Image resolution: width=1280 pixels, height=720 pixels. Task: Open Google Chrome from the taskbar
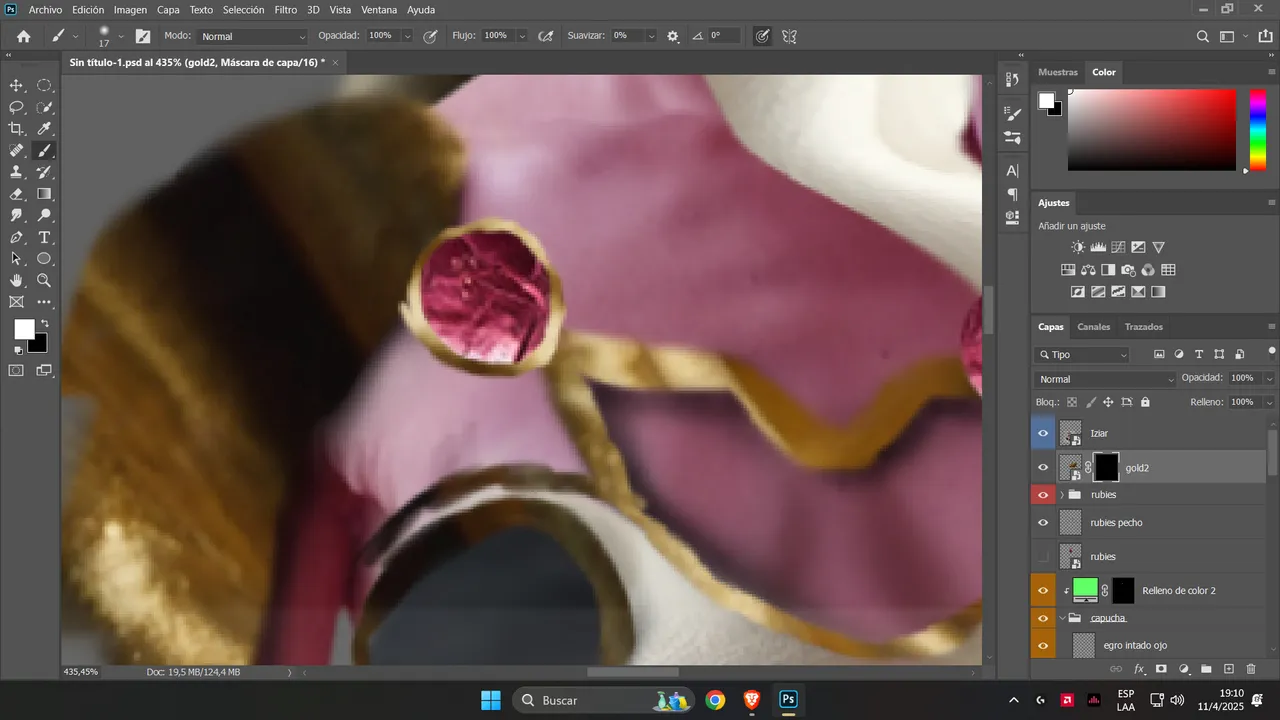[715, 700]
